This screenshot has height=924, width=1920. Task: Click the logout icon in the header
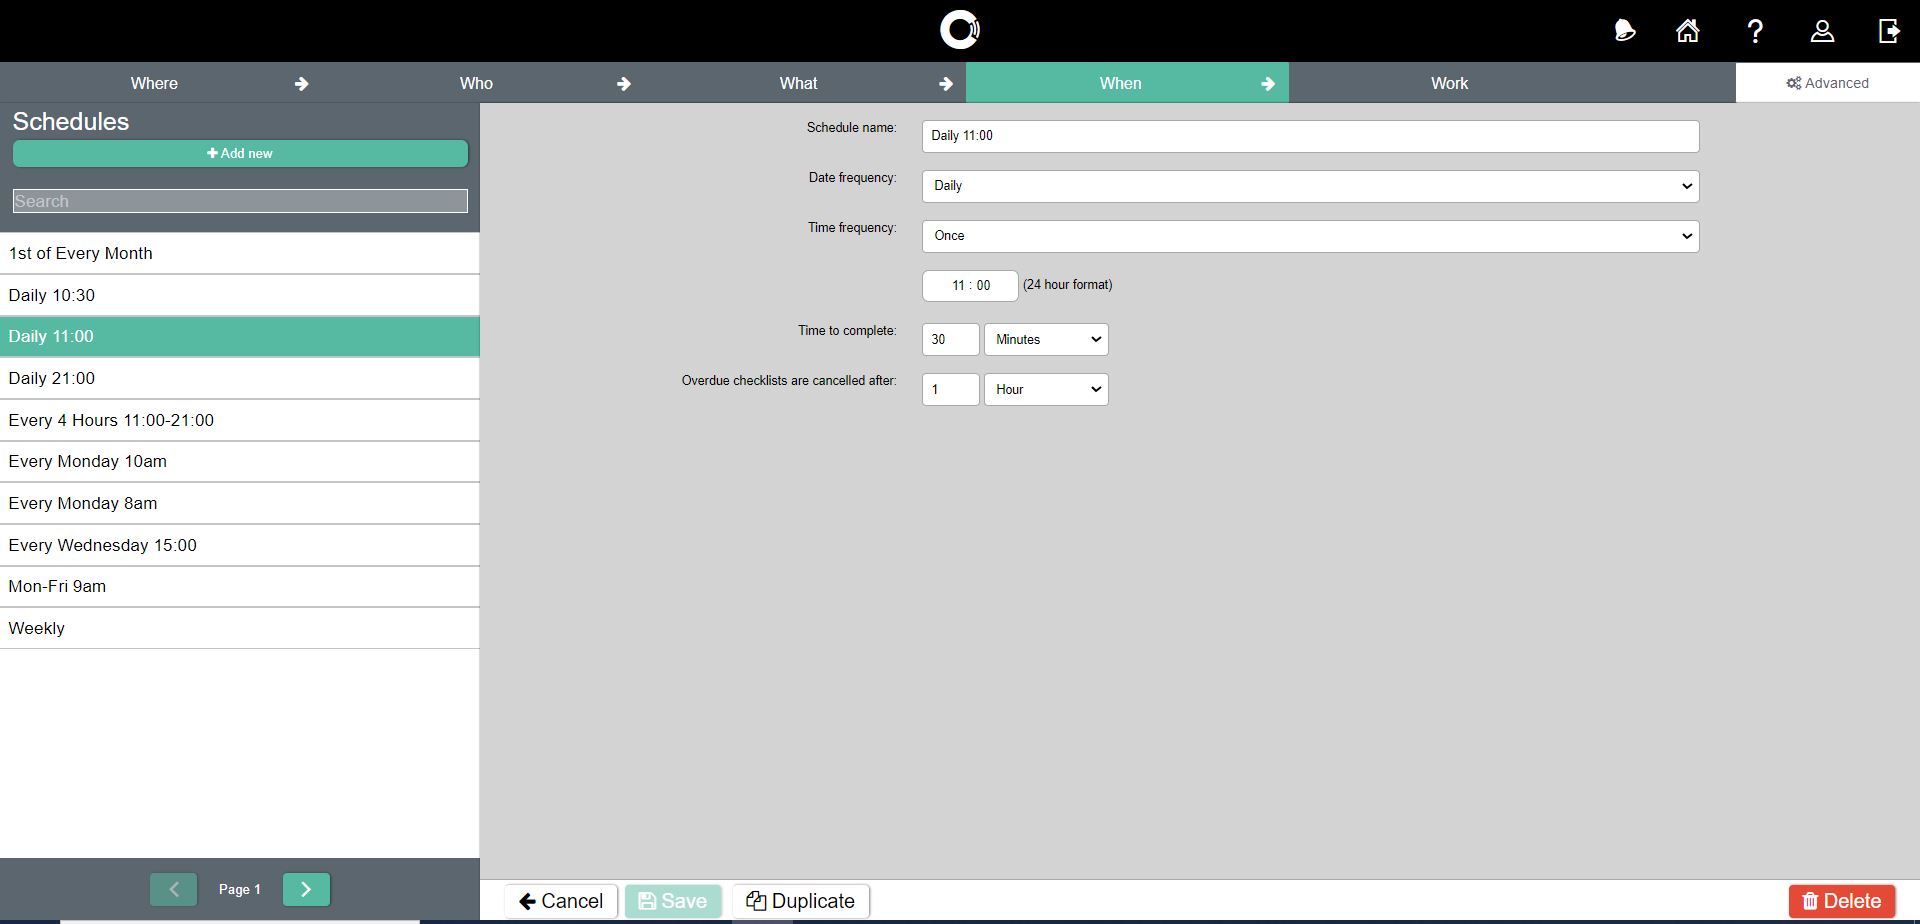(x=1889, y=31)
